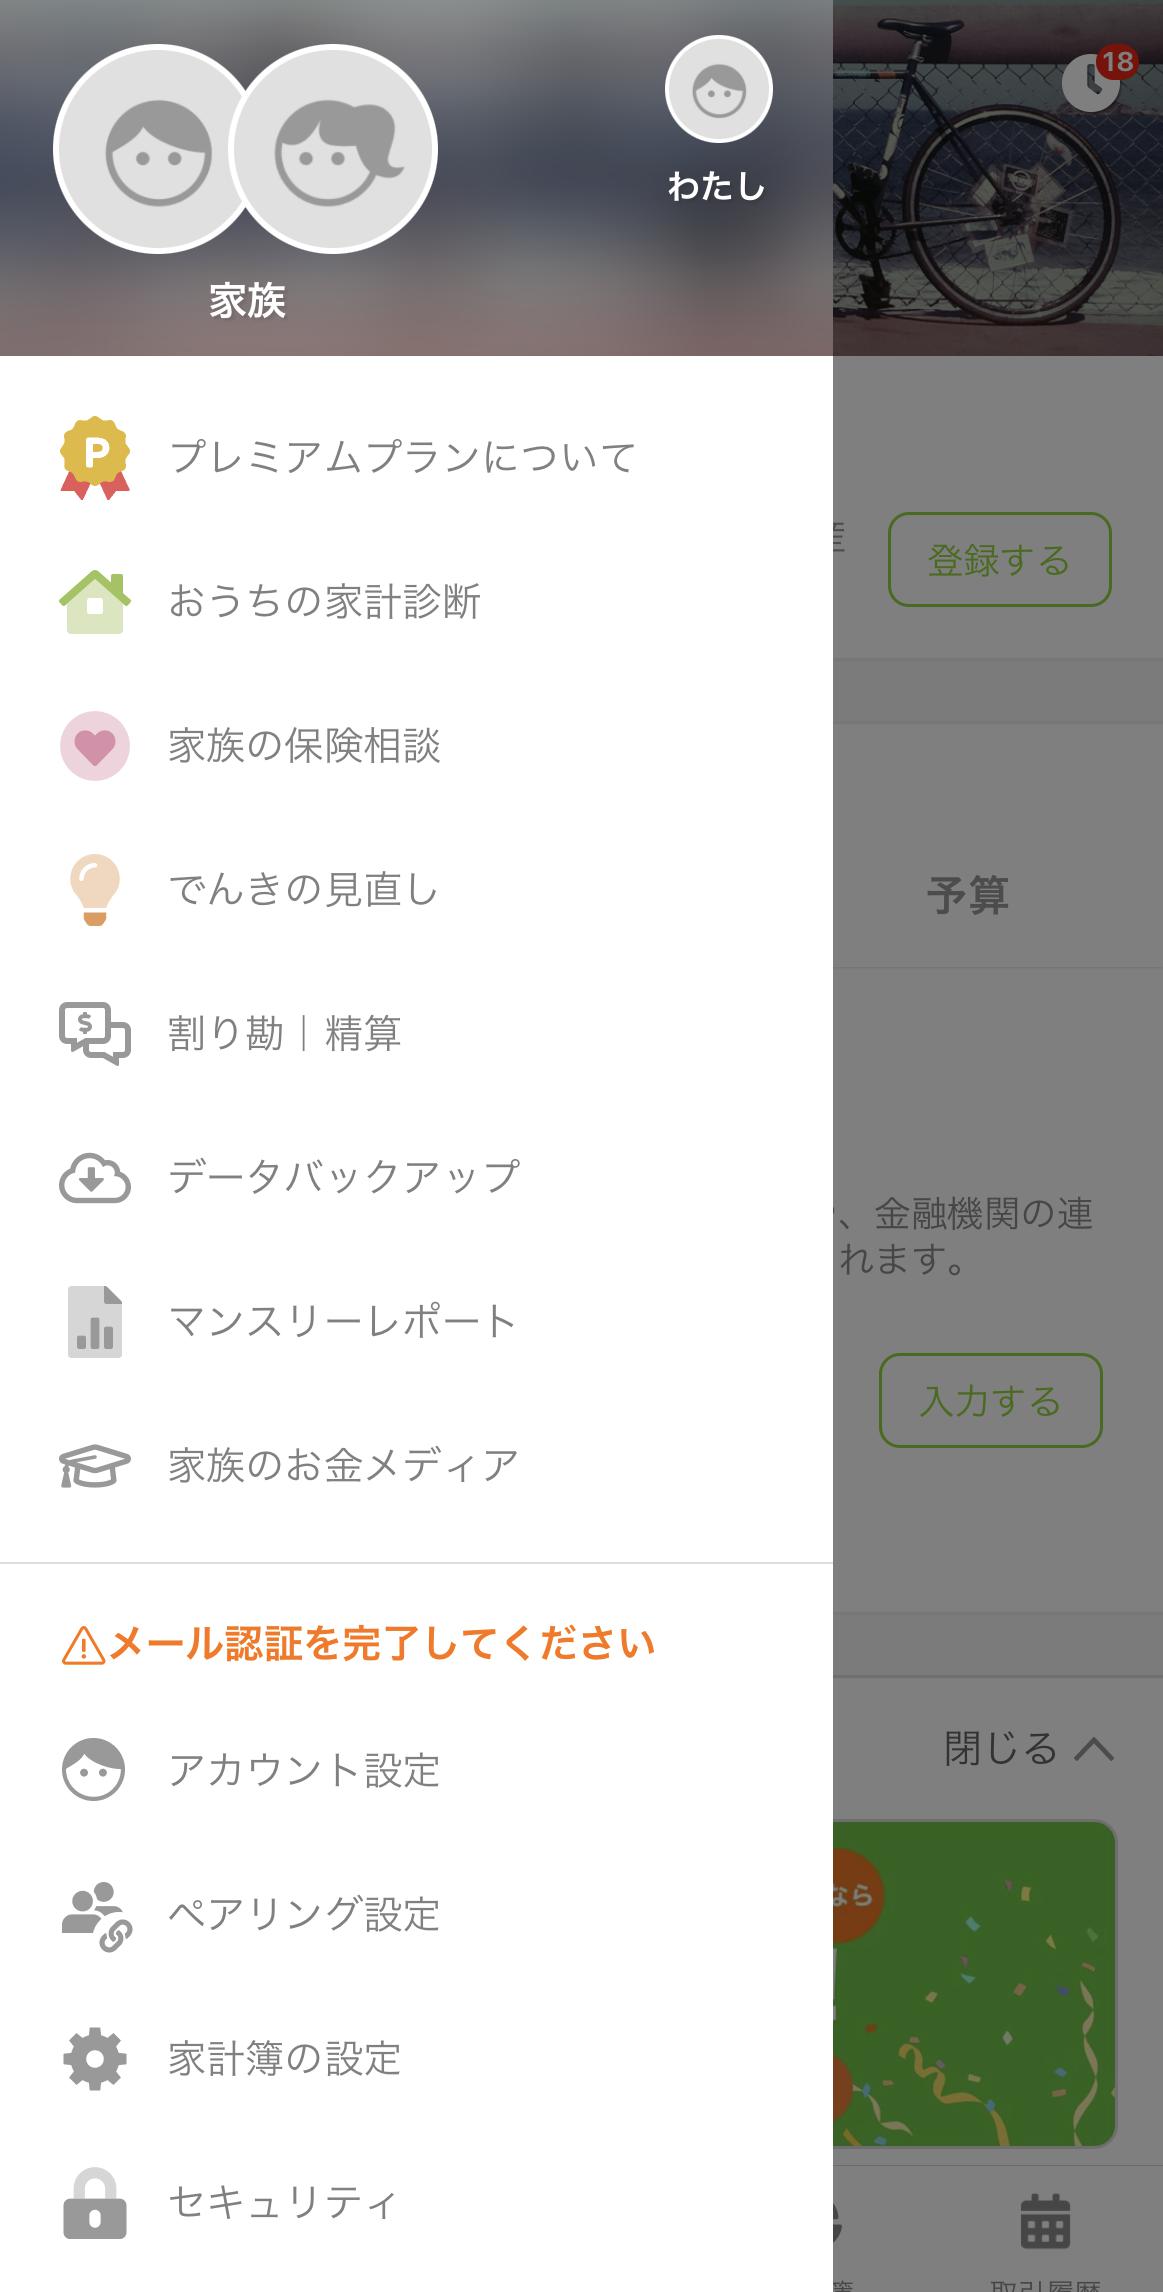Switch to the わたし profile avatar
The width and height of the screenshot is (1163, 2292).
pyautogui.click(x=718, y=90)
